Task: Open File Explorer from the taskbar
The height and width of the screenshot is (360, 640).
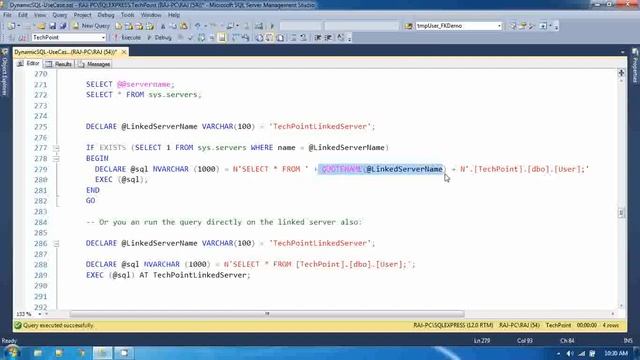Action: tap(38, 353)
